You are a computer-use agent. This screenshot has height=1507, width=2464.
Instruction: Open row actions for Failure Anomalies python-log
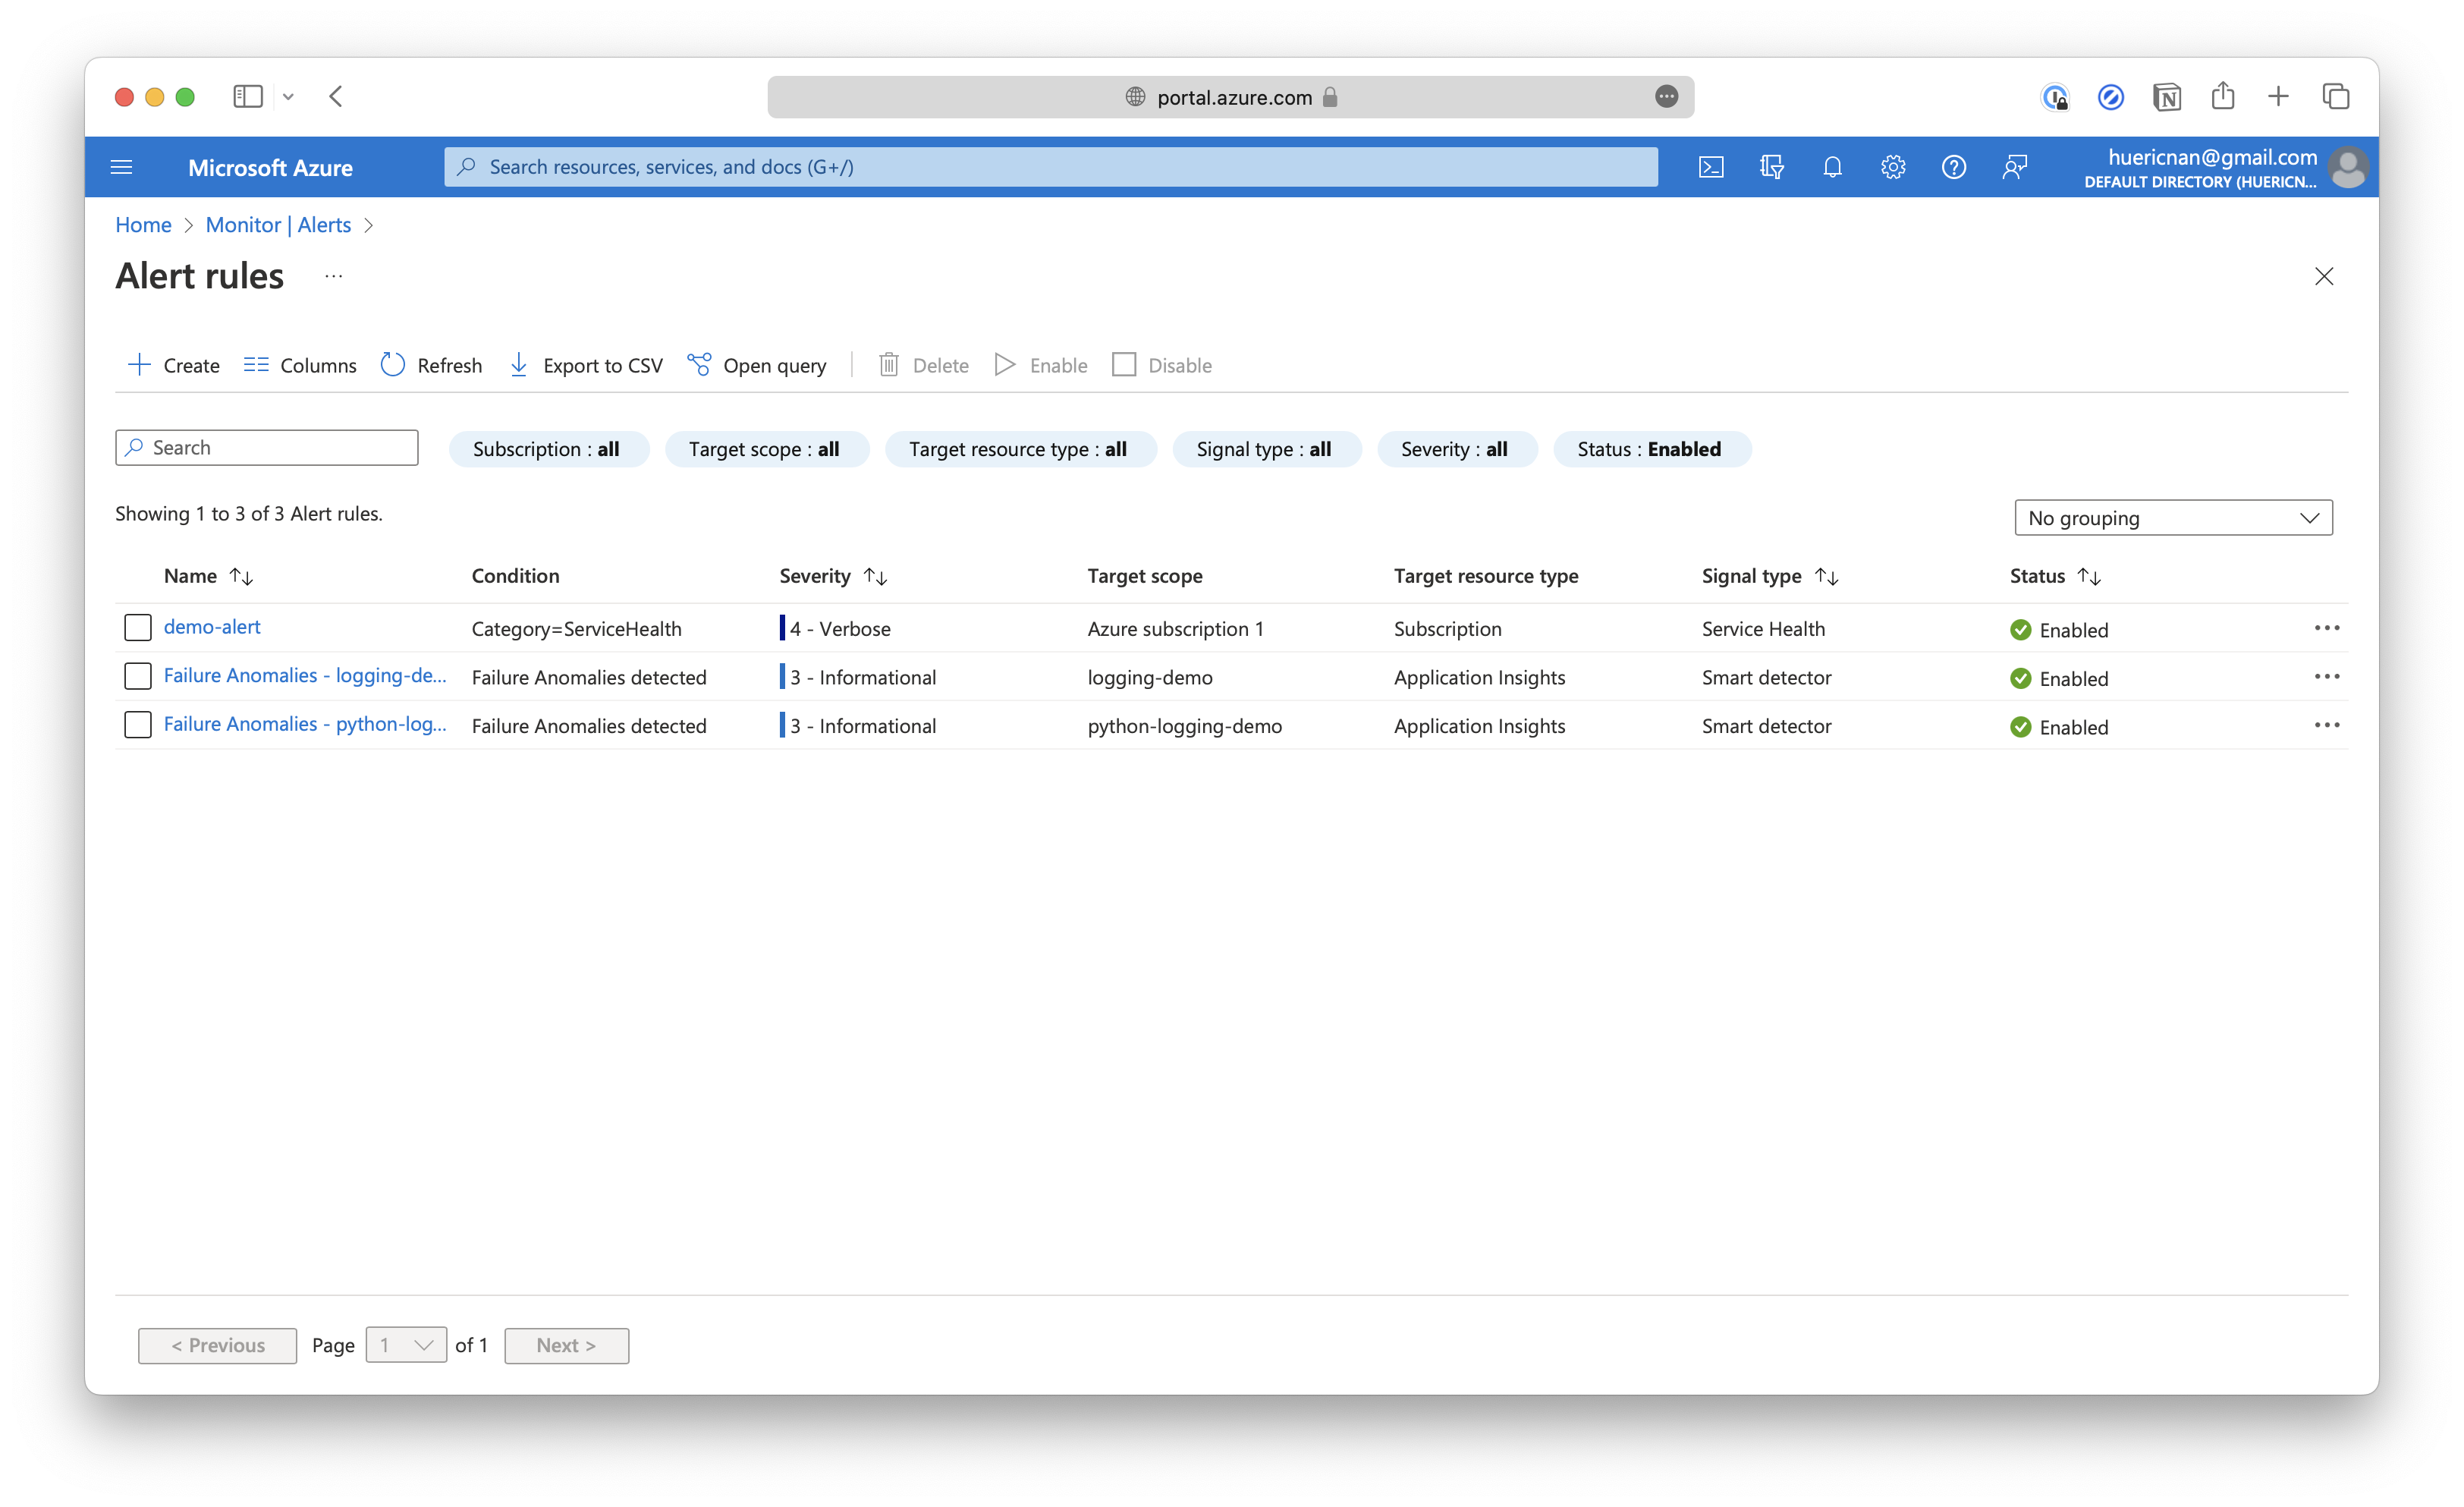pos(2326,725)
